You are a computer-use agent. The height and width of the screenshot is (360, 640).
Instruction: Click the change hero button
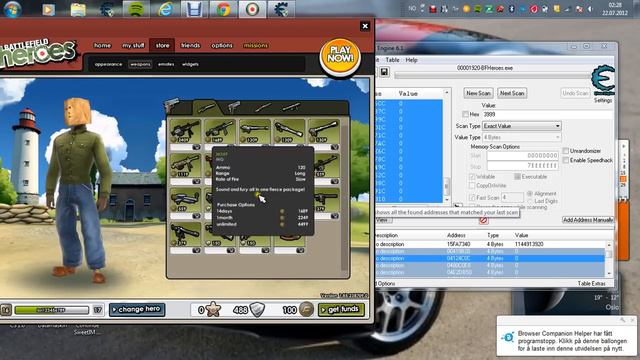(137, 309)
